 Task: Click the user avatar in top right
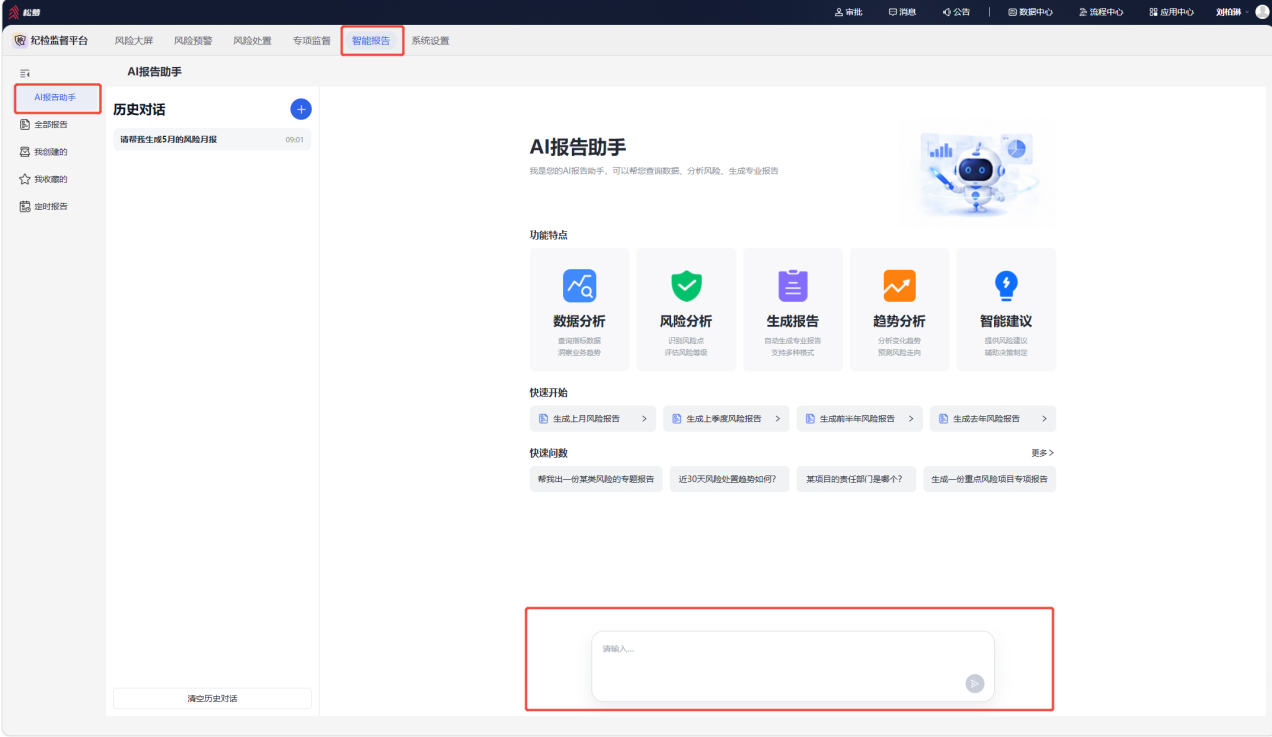[x=1262, y=12]
